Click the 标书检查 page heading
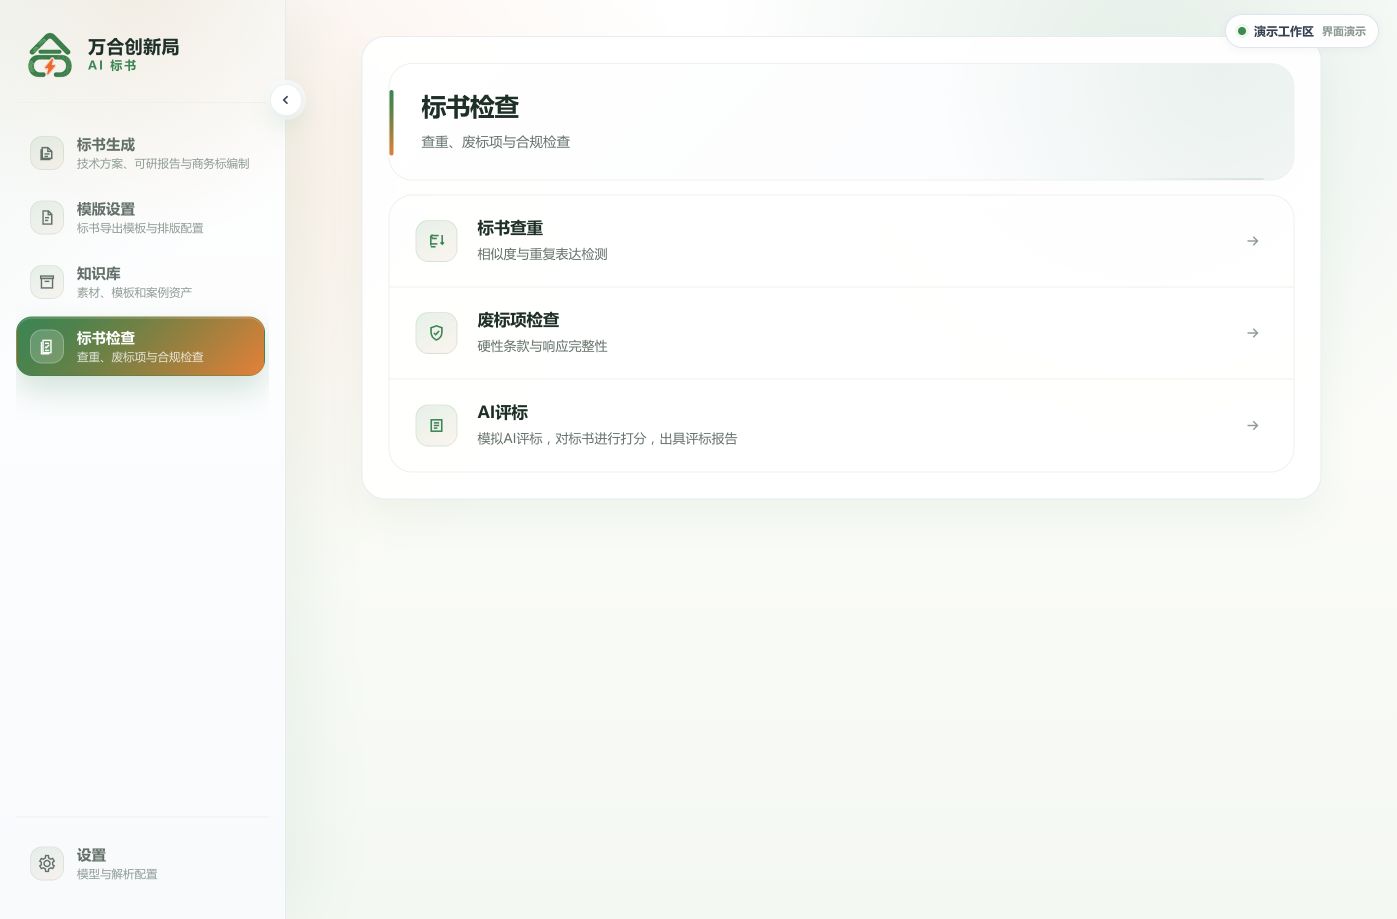 tap(470, 107)
